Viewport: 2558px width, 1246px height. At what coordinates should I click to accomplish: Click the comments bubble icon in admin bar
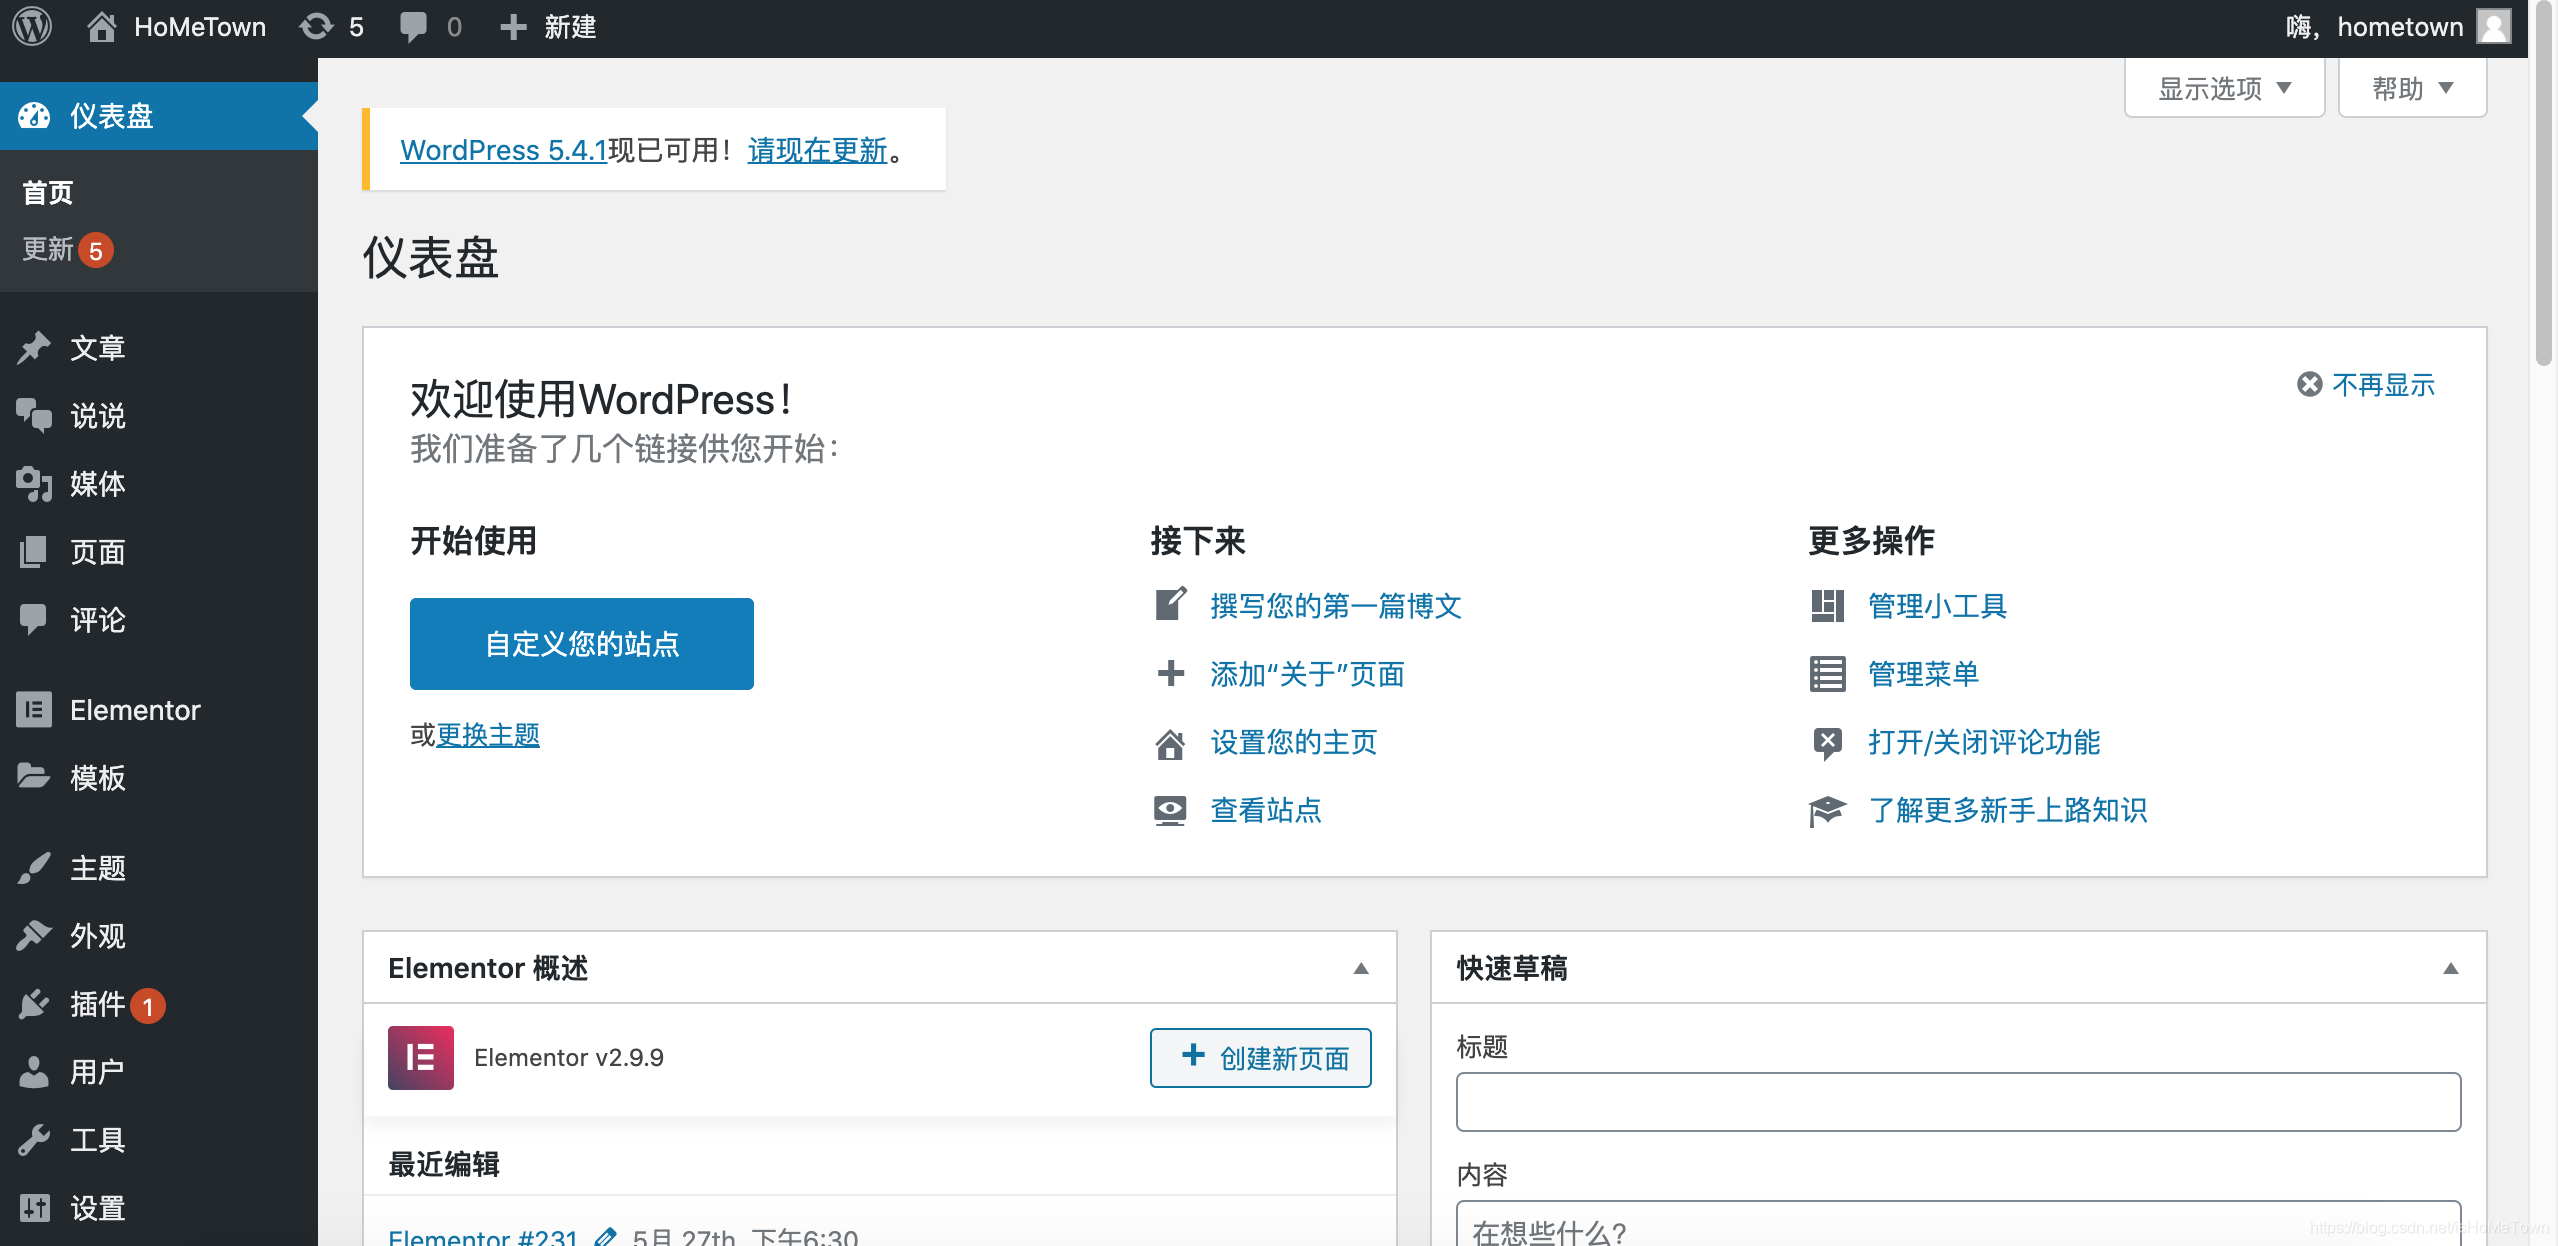(x=413, y=27)
